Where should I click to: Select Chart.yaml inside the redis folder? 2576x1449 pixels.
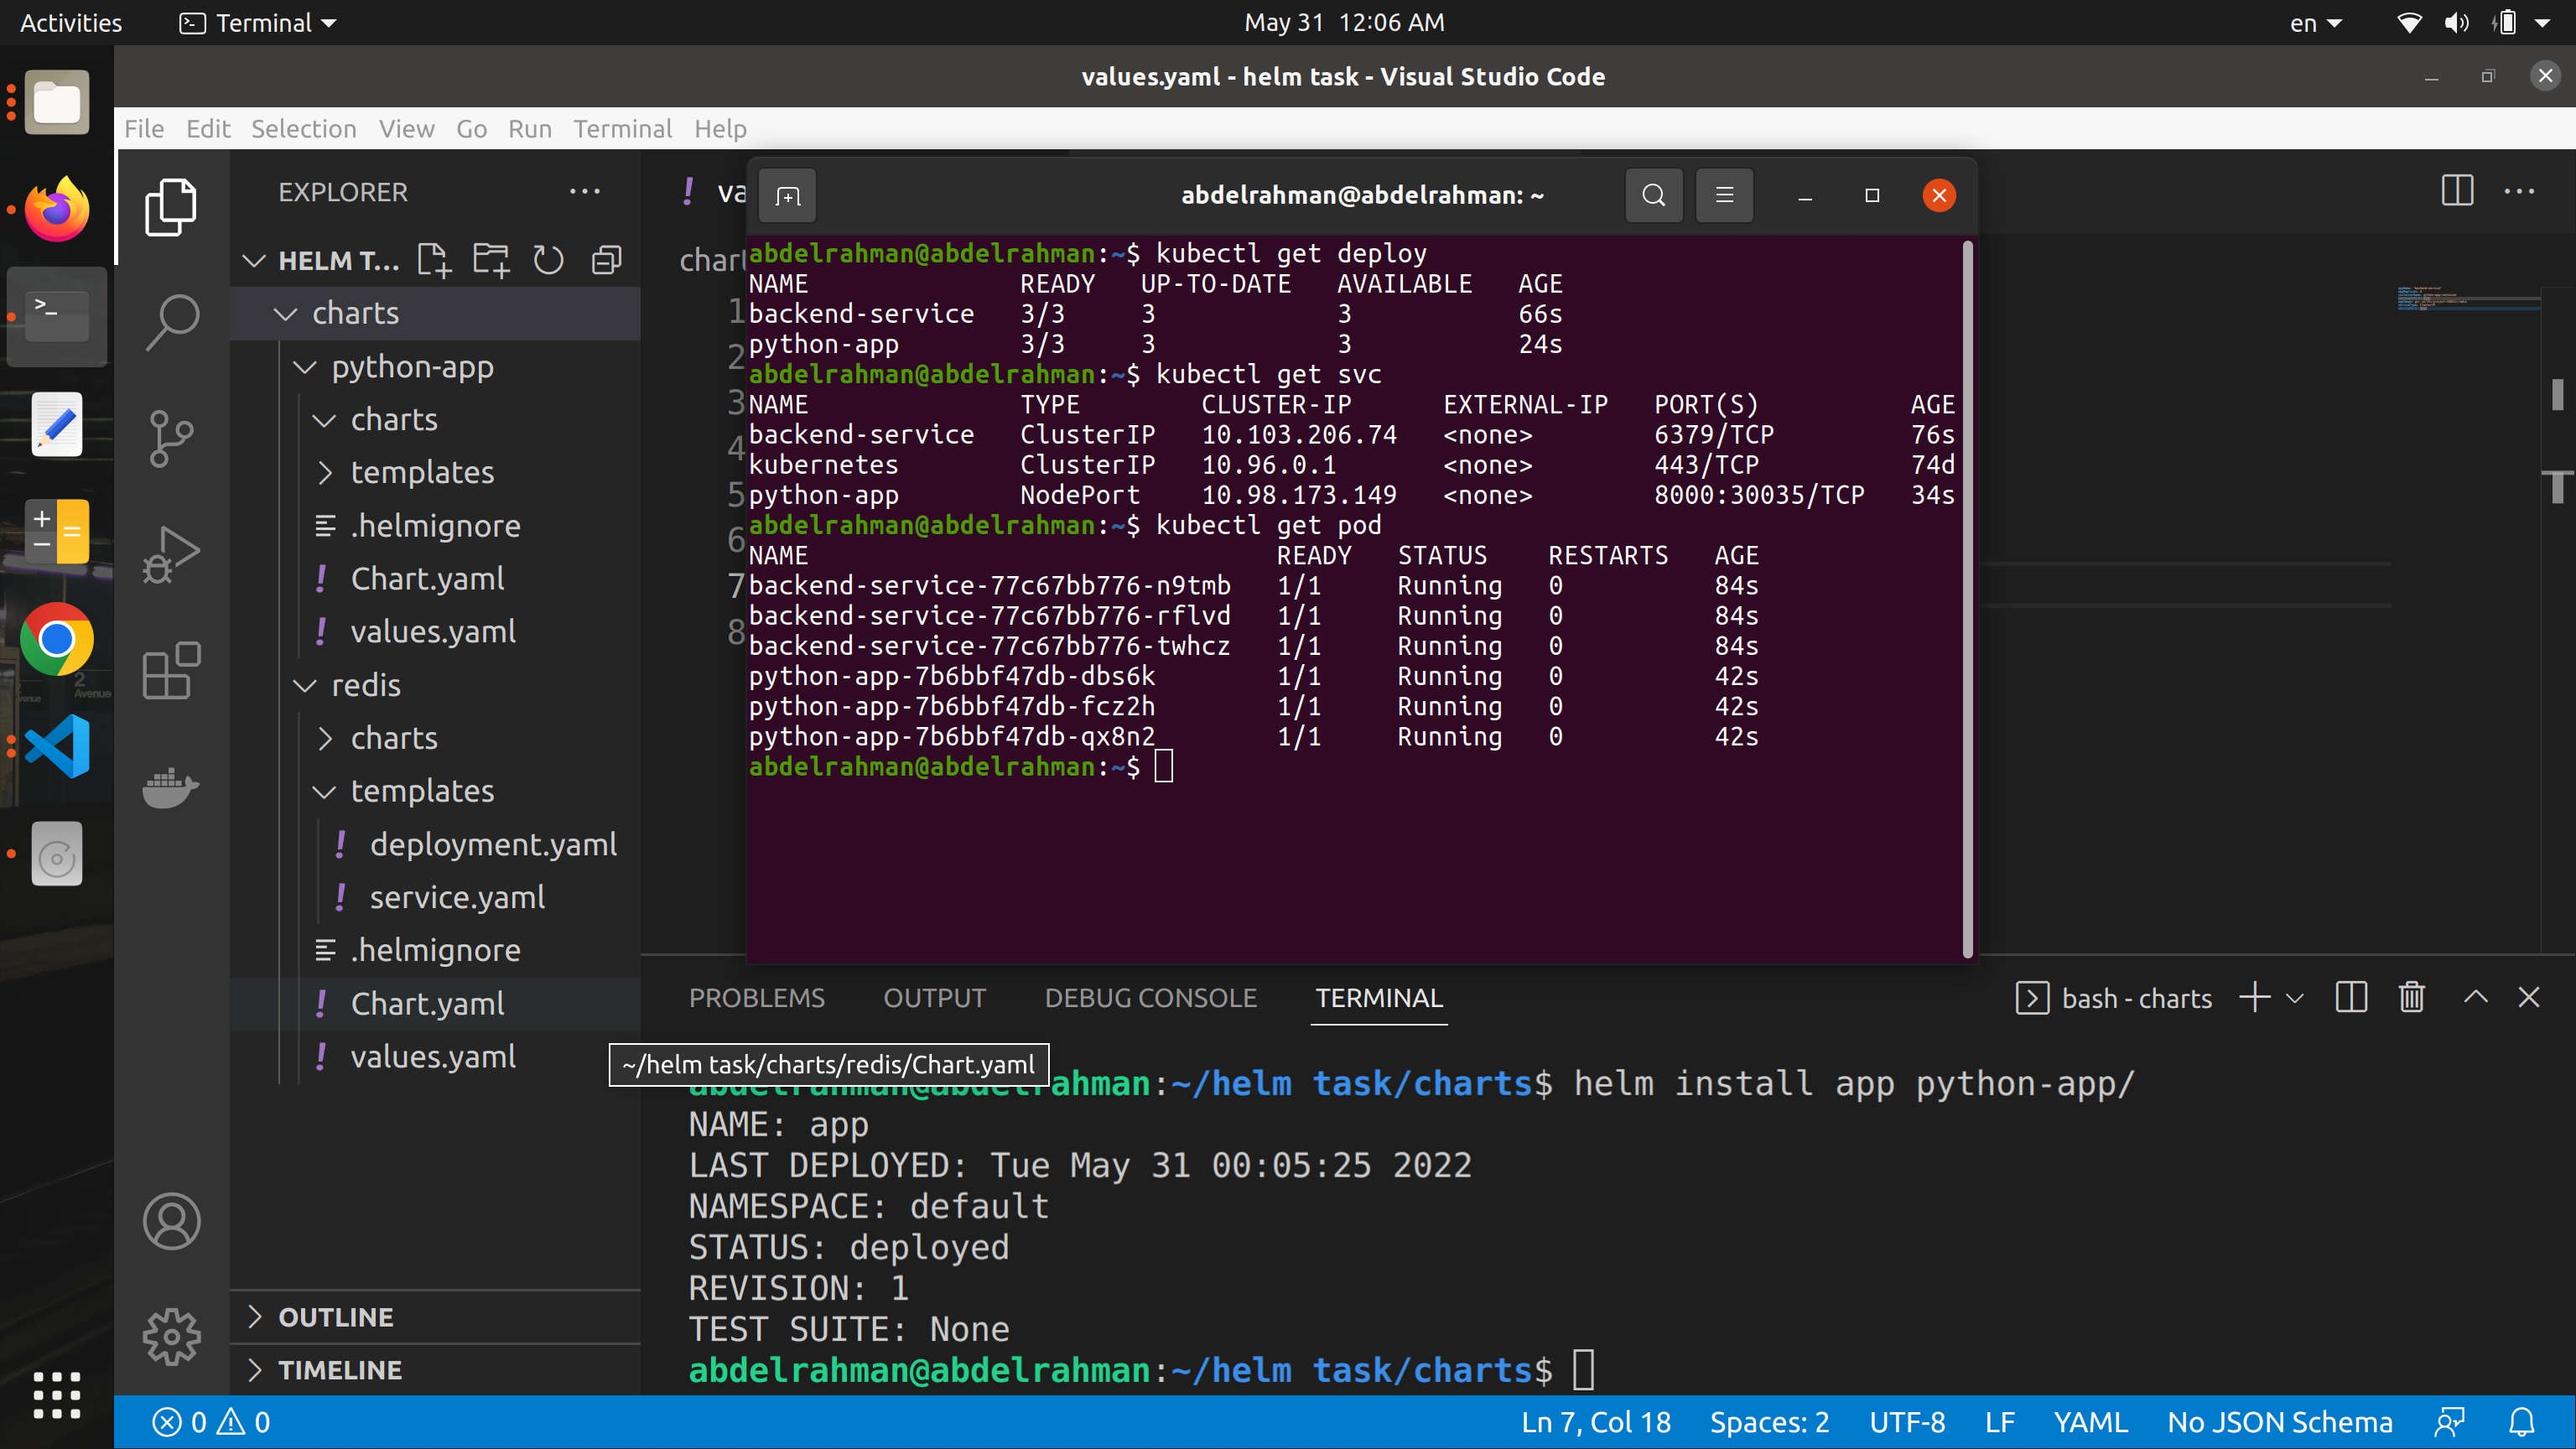429,1003
